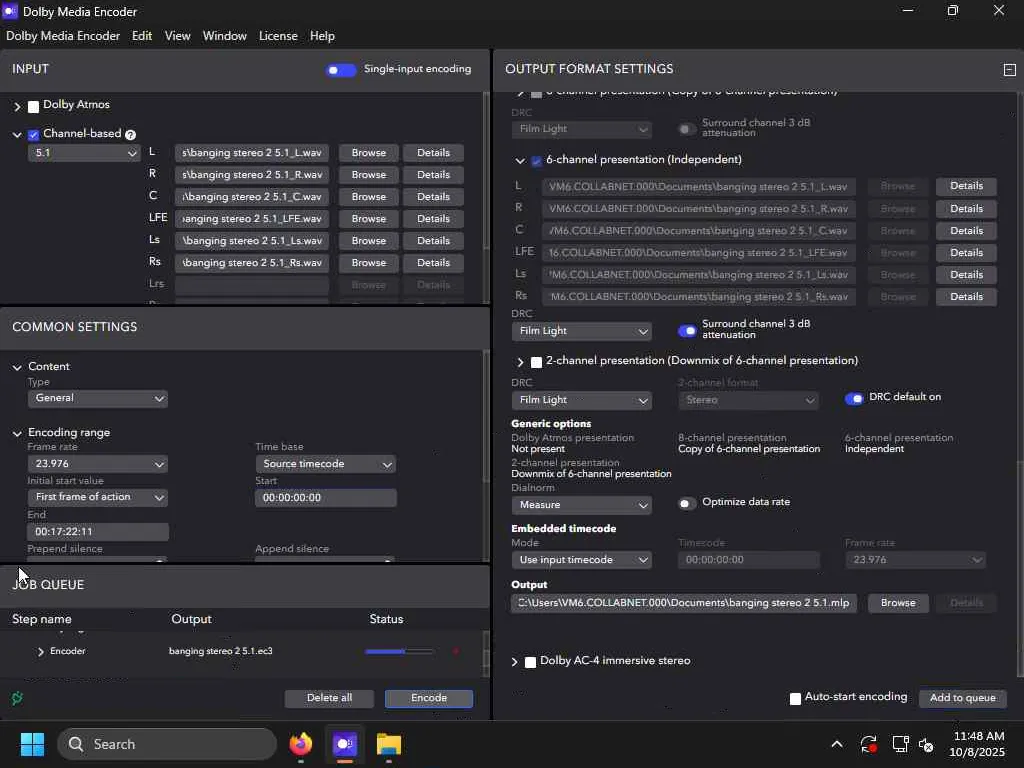Click the red cancel icon in Encoder row
Image resolution: width=1024 pixels, height=768 pixels.
[x=456, y=651]
